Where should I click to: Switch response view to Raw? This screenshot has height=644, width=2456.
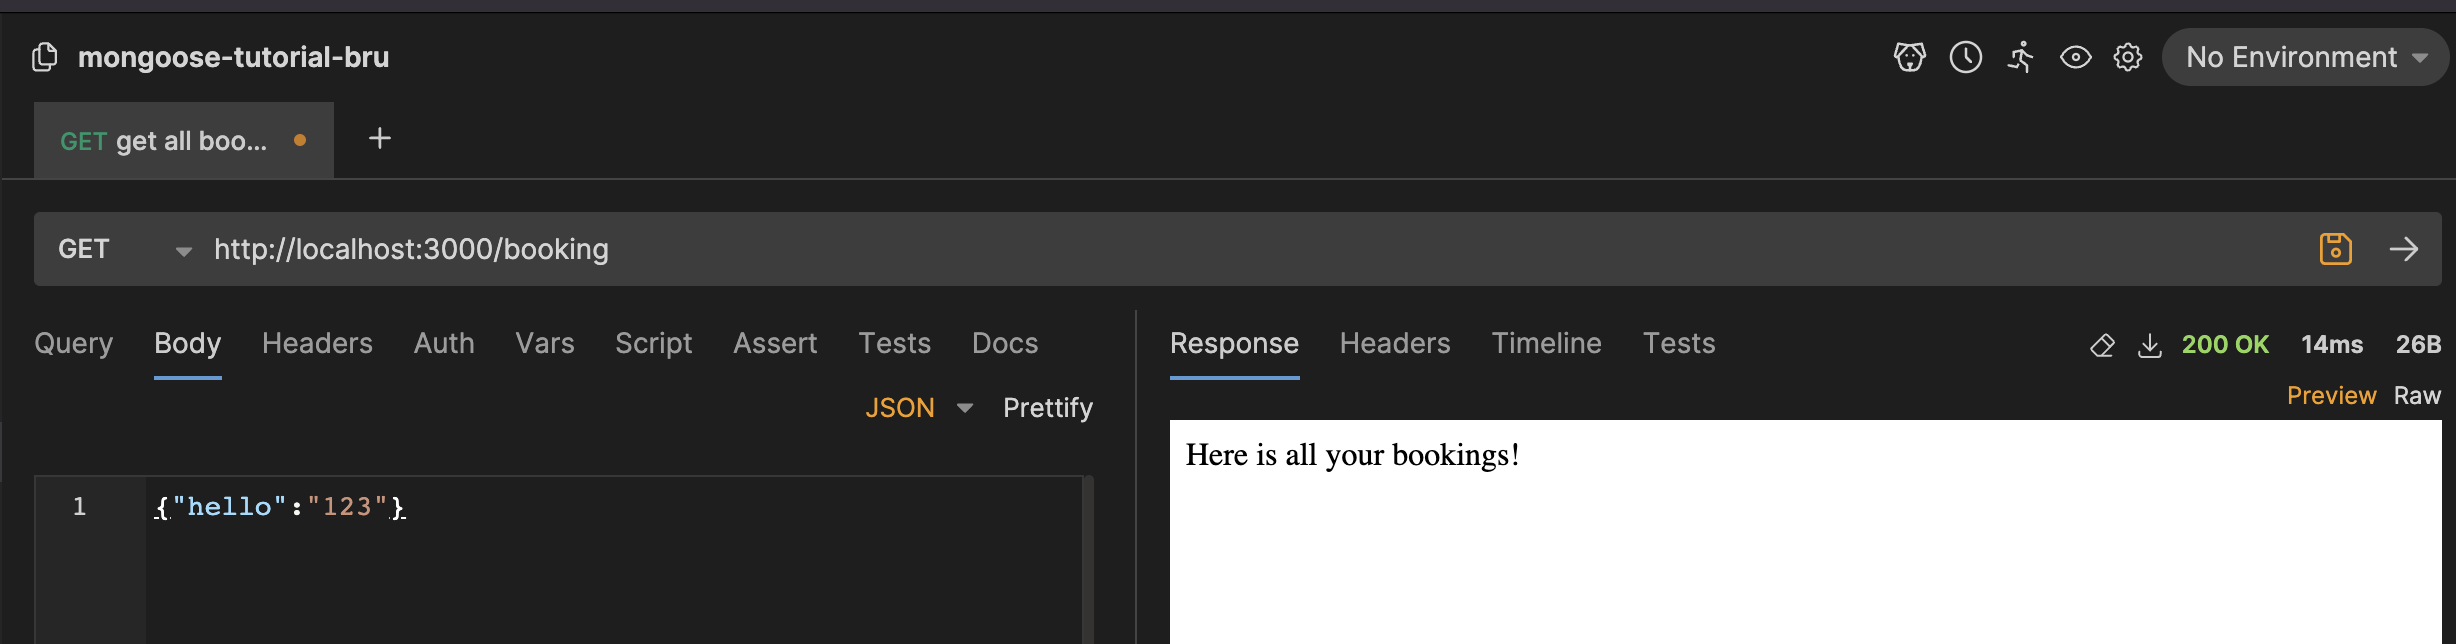pos(2417,396)
